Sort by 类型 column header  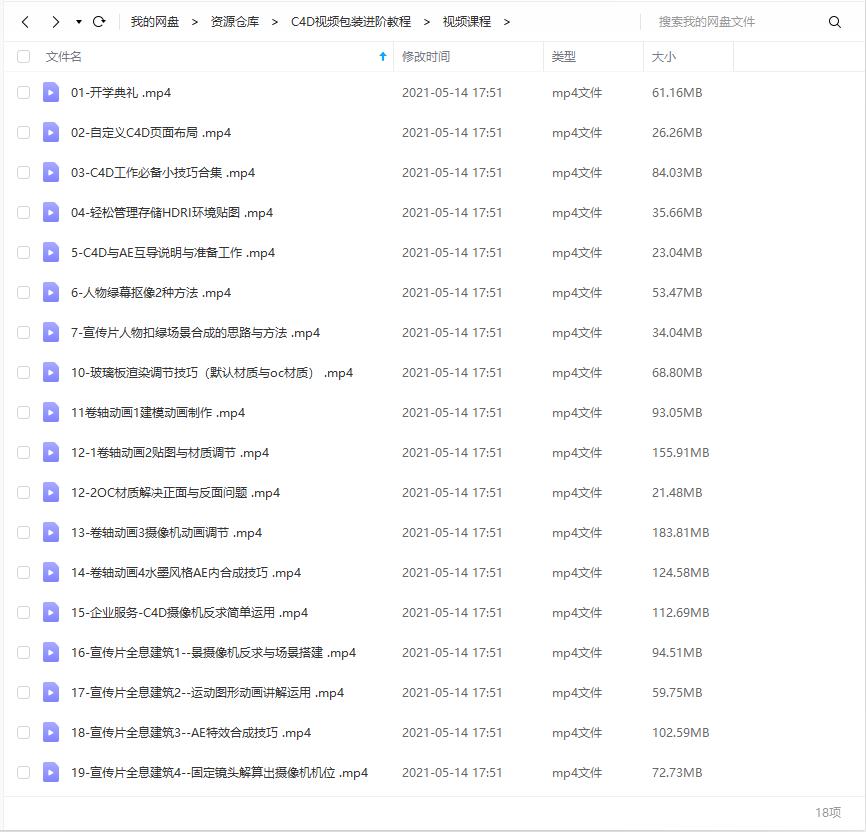[x=564, y=56]
